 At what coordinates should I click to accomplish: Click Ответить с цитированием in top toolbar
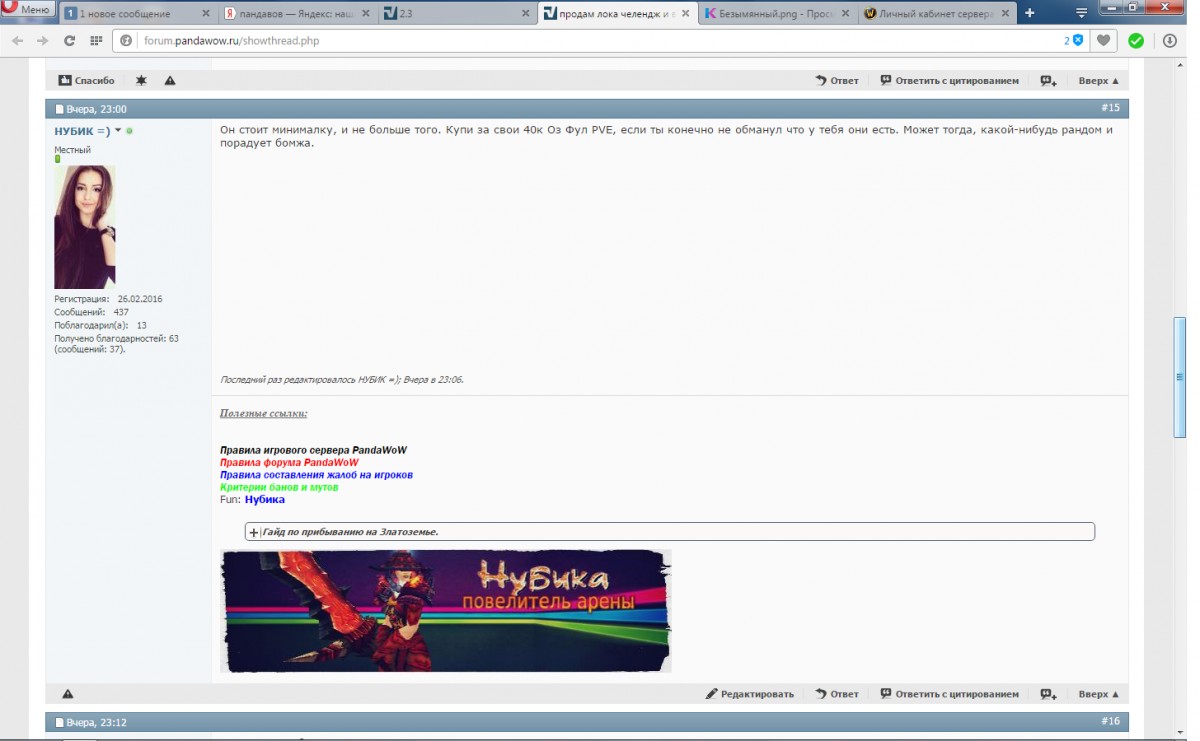(949, 80)
